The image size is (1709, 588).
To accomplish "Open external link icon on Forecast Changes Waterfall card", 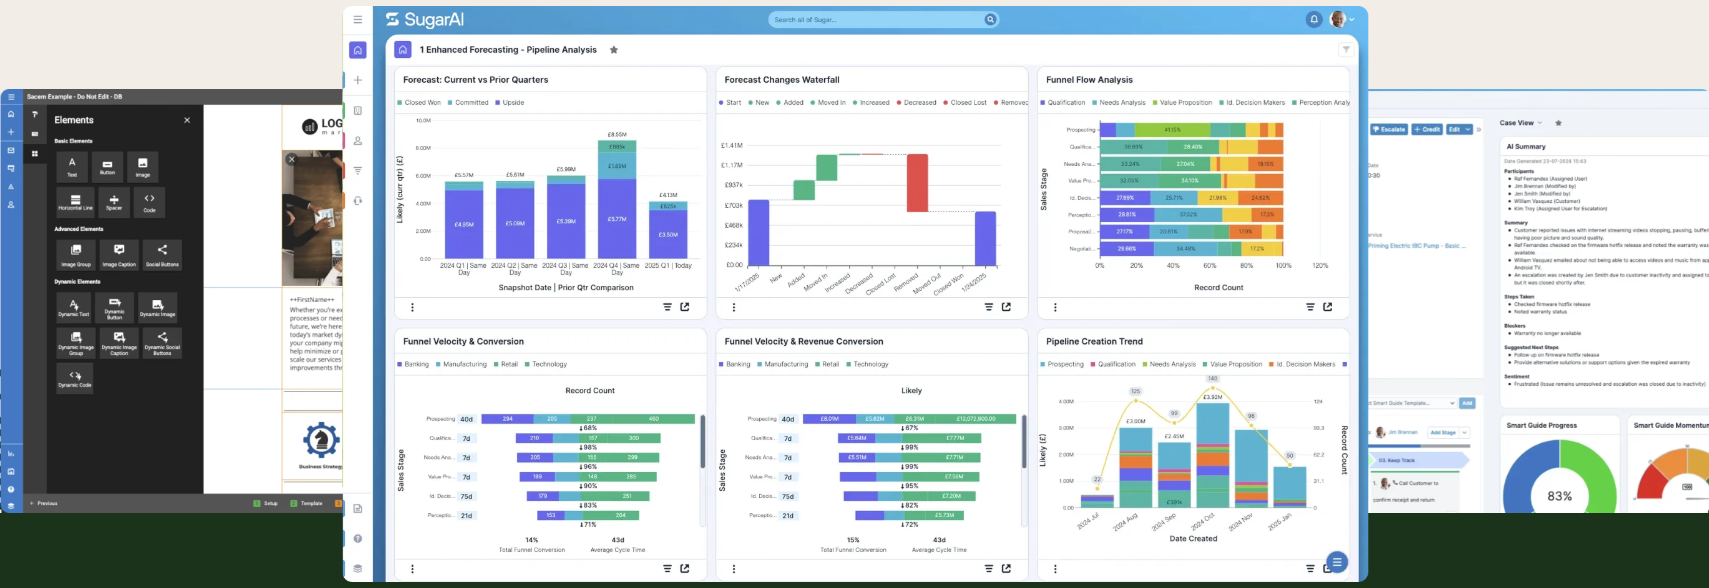I will pos(1006,307).
